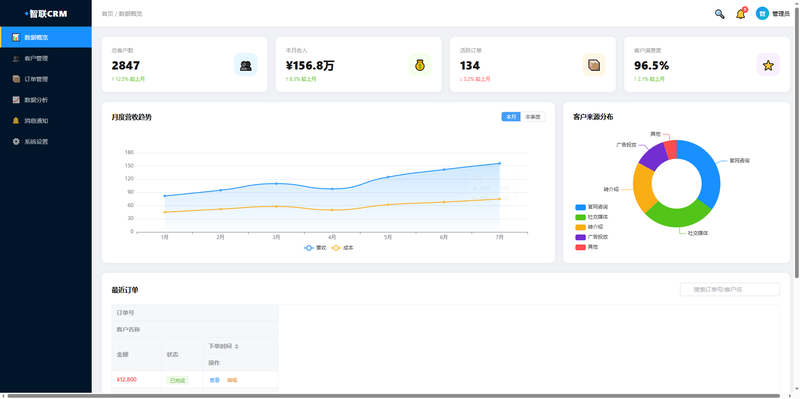Click the red 其他 pie slice
The height and width of the screenshot is (399, 800).
[x=671, y=148]
